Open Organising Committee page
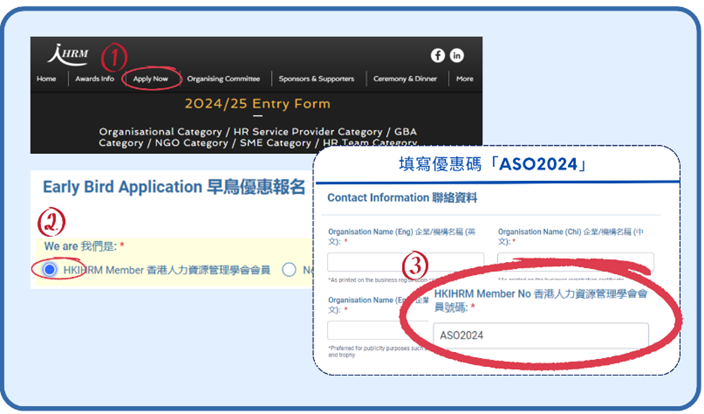The width and height of the screenshot is (704, 414). 224,79
